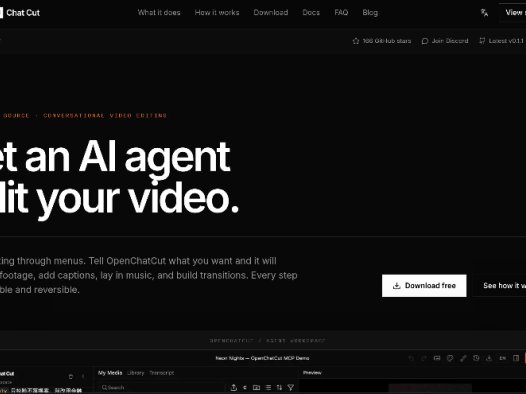Click the download arrow icon on Download free
Viewport: 526px width, 394px height.
(397, 286)
